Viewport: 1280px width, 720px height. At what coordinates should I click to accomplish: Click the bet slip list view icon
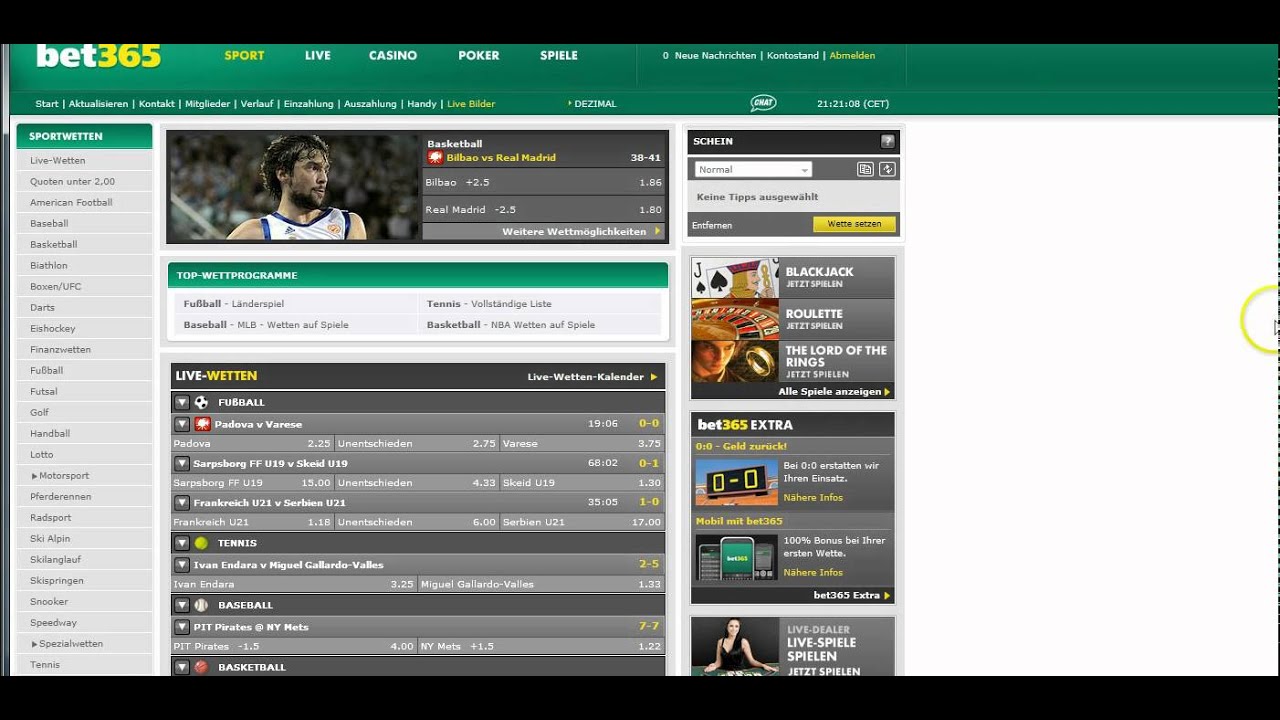point(866,170)
